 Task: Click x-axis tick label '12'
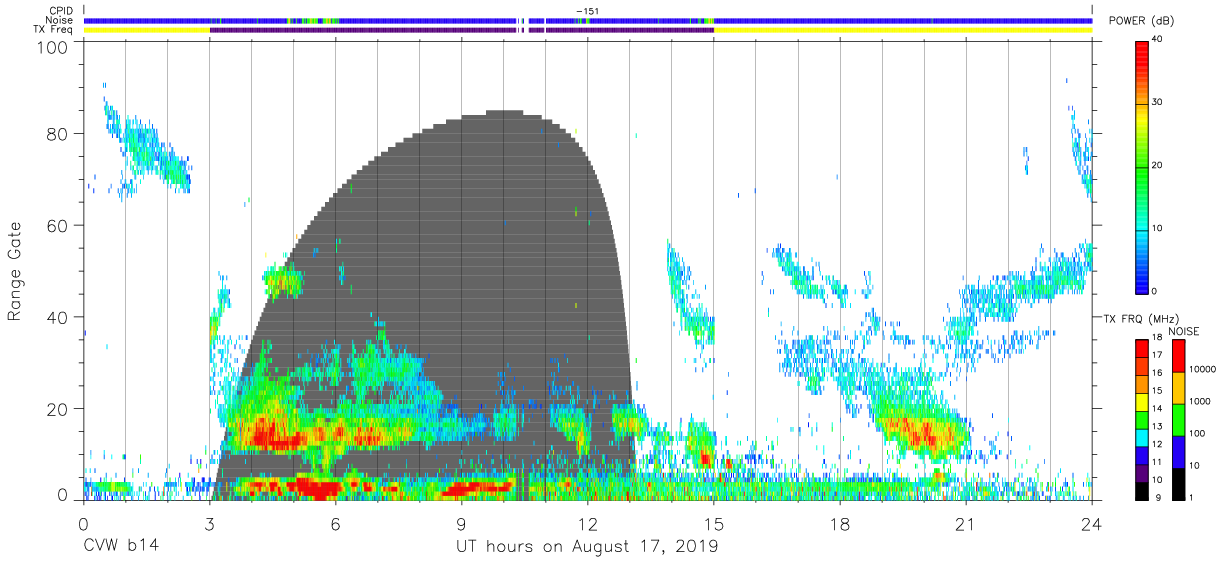(587, 524)
